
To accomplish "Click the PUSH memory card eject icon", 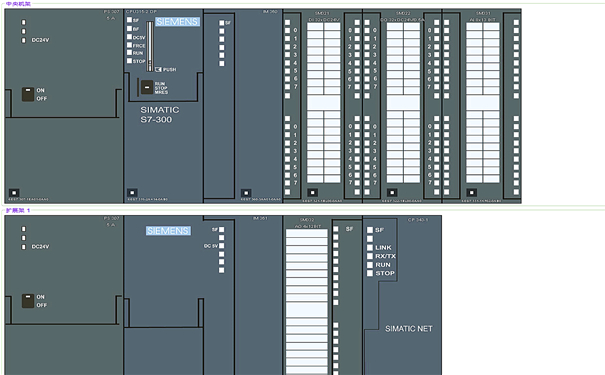I will pos(158,69).
